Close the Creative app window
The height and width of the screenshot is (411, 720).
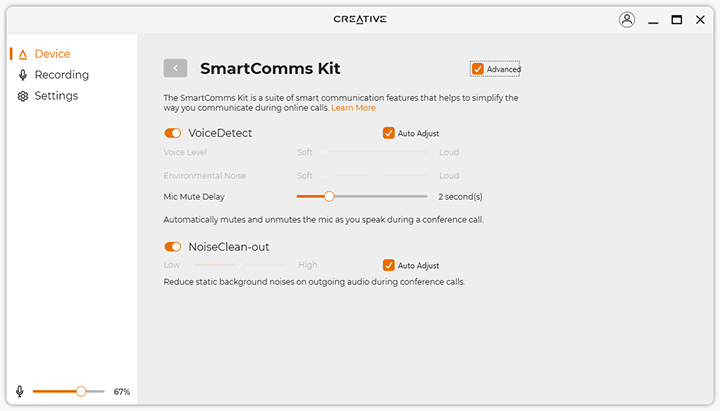click(700, 19)
